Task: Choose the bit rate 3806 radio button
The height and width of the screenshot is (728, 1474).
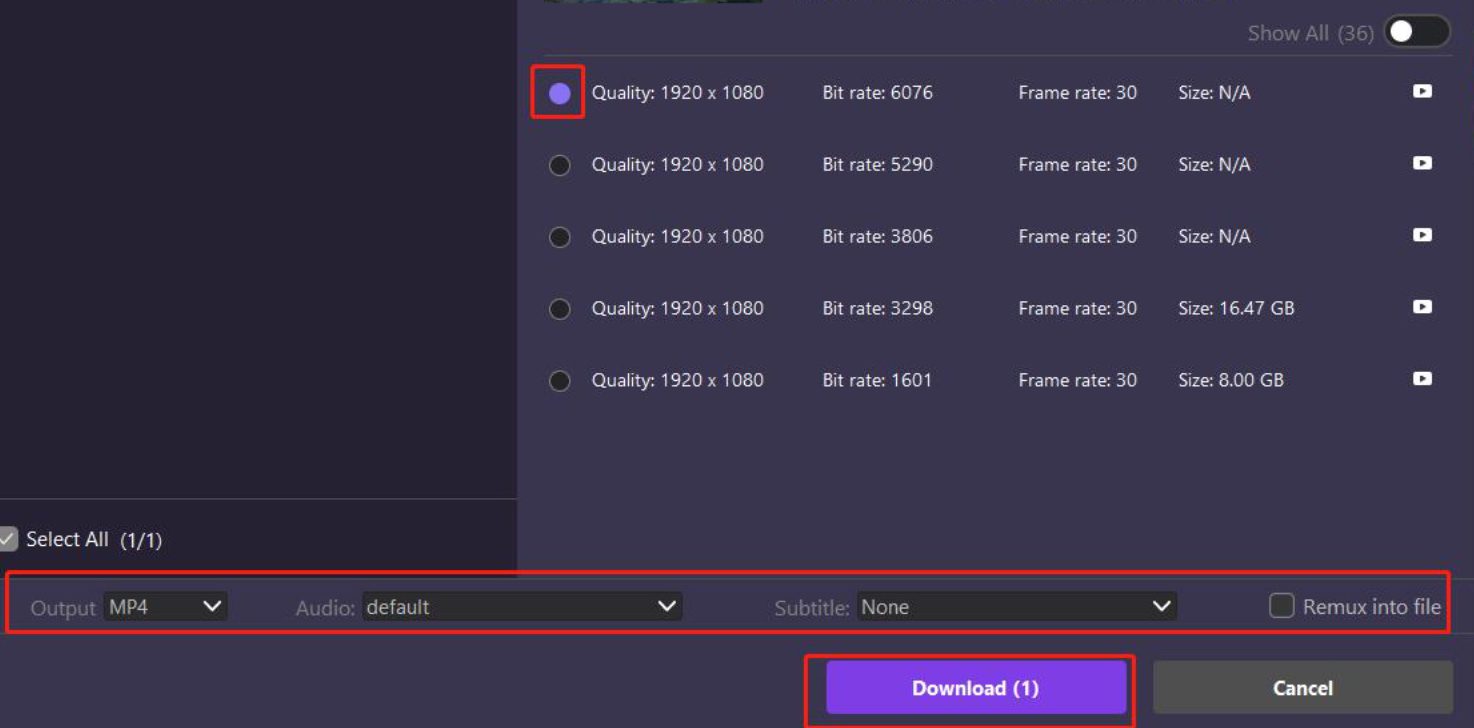Action: [x=560, y=237]
